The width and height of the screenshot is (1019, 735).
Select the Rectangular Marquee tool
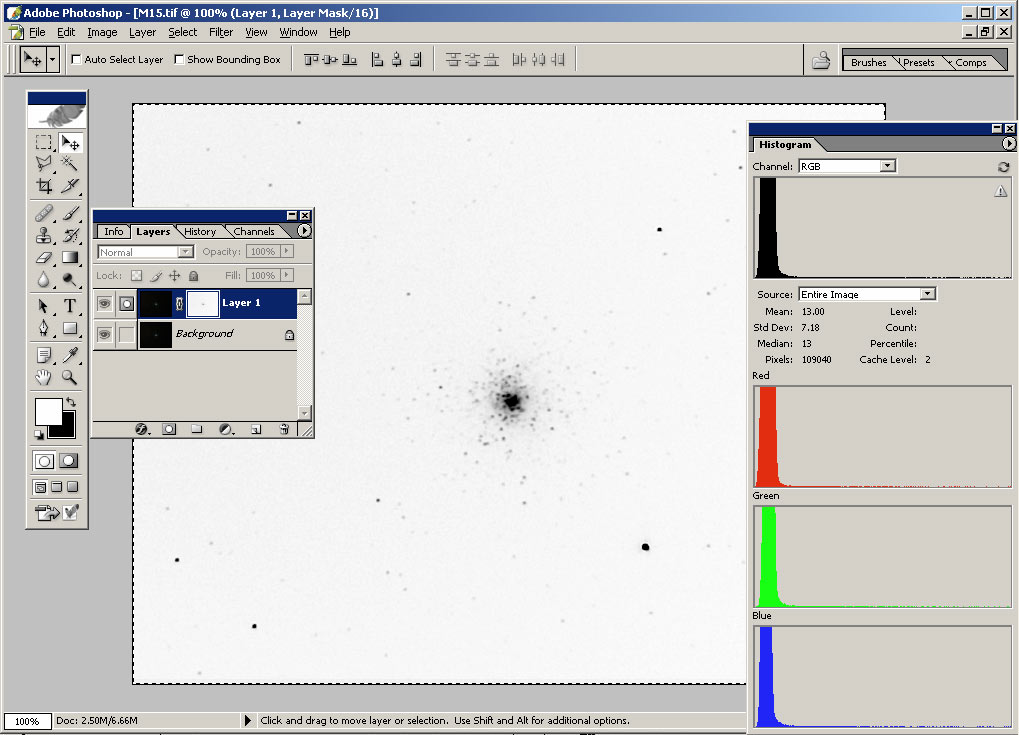tap(44, 143)
